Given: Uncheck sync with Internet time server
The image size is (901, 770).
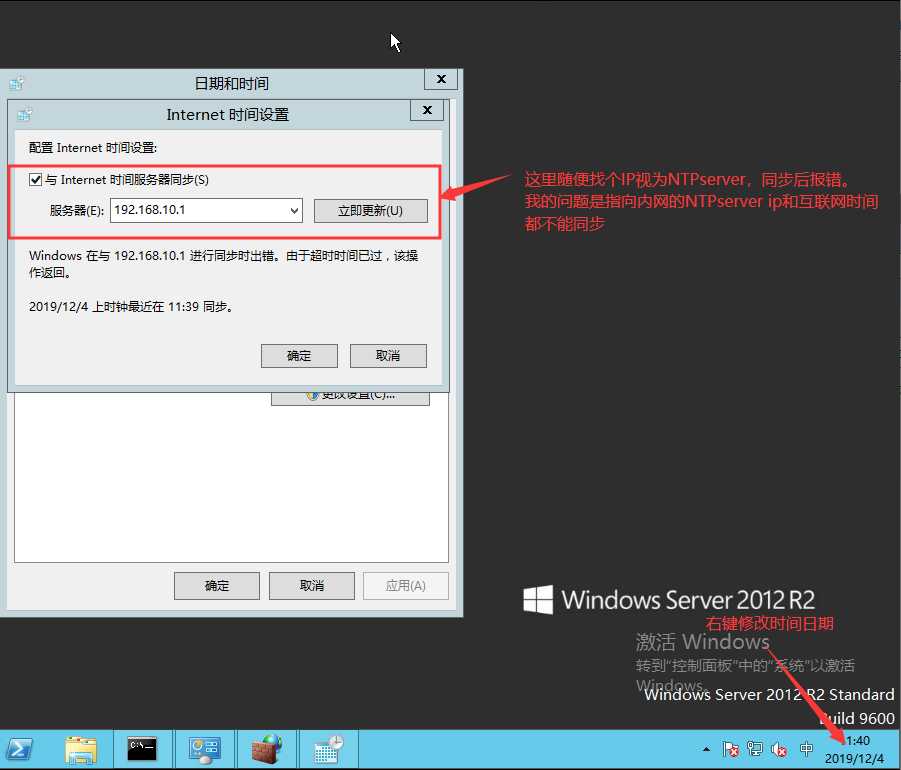Looking at the screenshot, I should [36, 180].
